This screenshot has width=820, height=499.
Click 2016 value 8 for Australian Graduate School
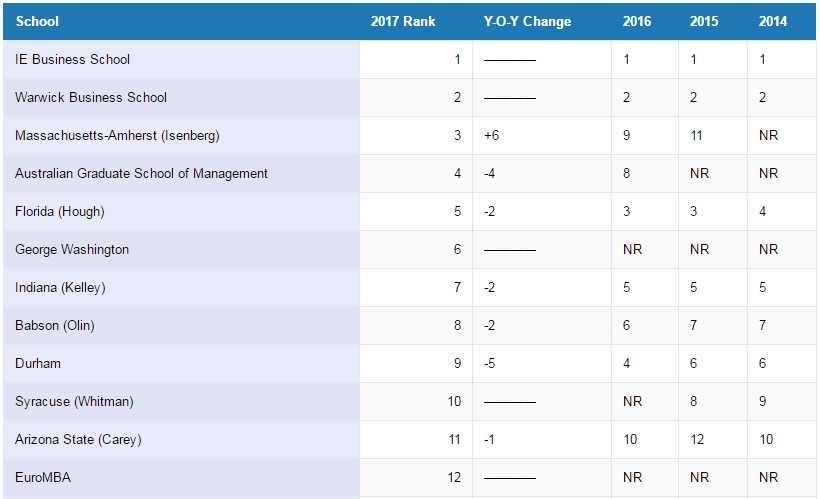[627, 173]
